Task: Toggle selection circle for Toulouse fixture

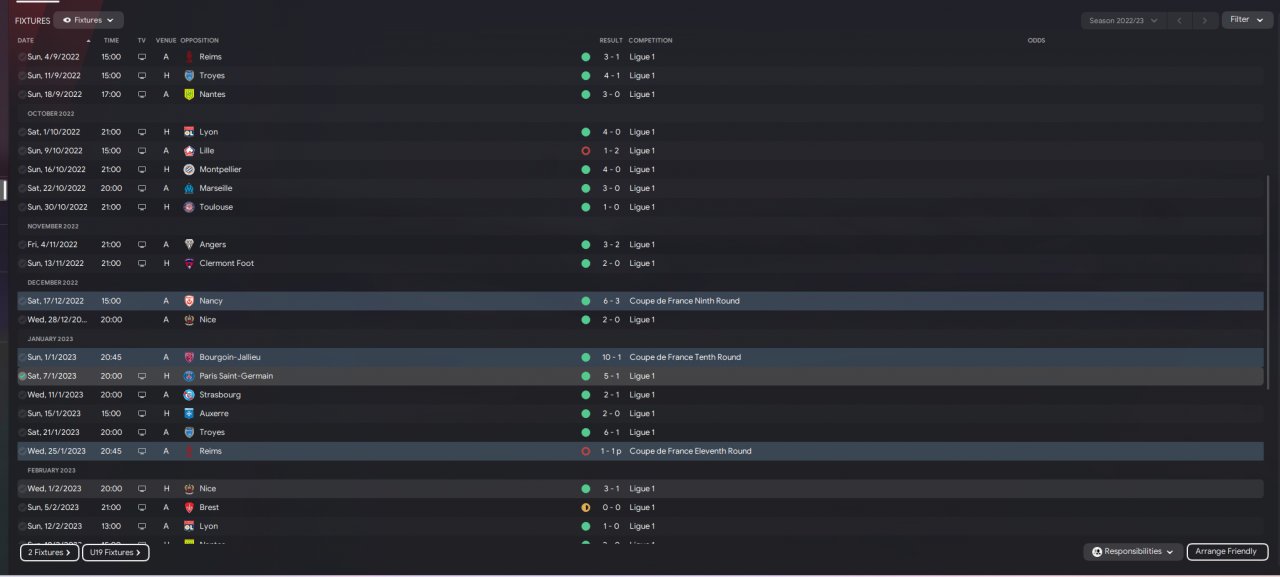Action: pyautogui.click(x=22, y=207)
